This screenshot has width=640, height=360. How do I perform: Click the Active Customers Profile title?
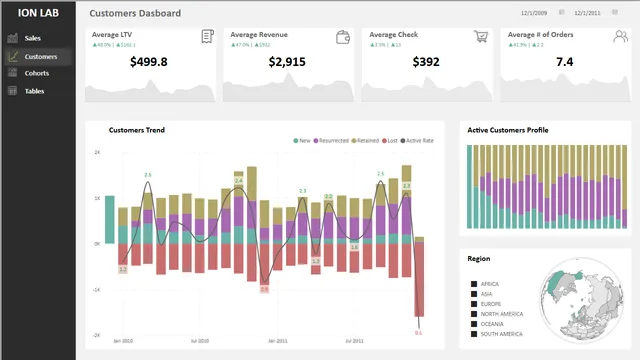508,130
